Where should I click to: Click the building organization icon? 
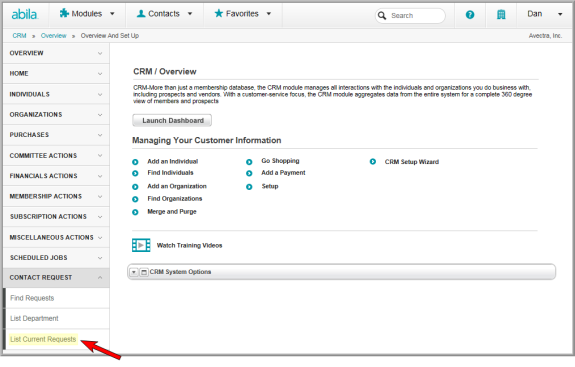click(x=501, y=15)
